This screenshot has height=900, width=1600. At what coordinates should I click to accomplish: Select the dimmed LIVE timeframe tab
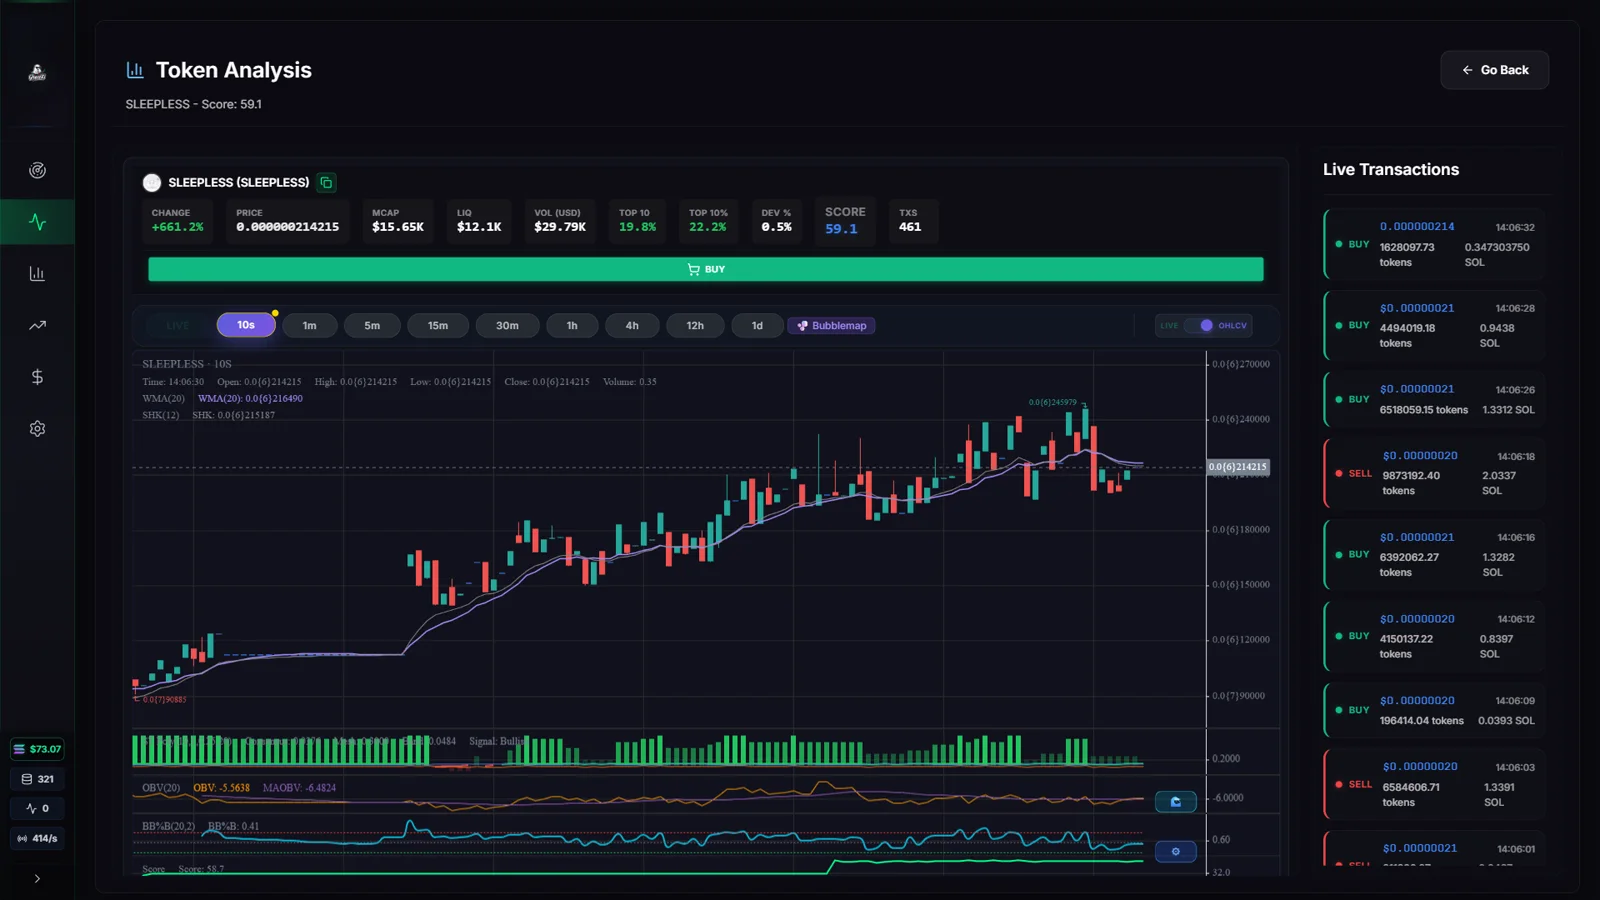(177, 326)
